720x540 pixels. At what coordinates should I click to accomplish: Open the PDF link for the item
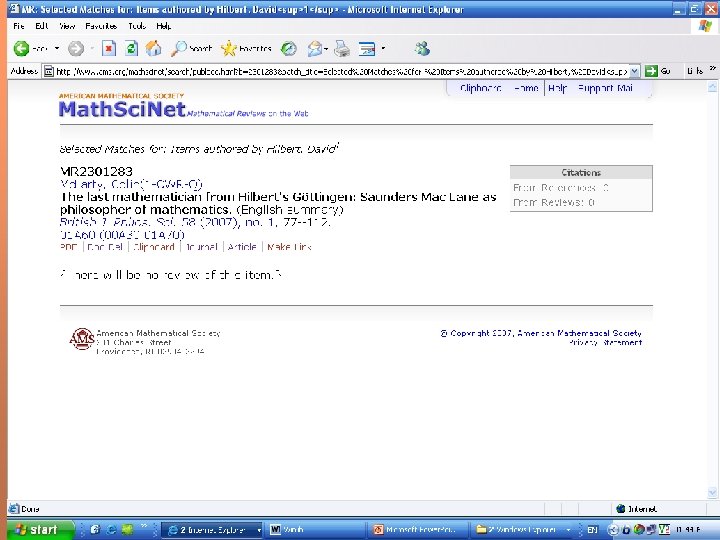coord(68,247)
